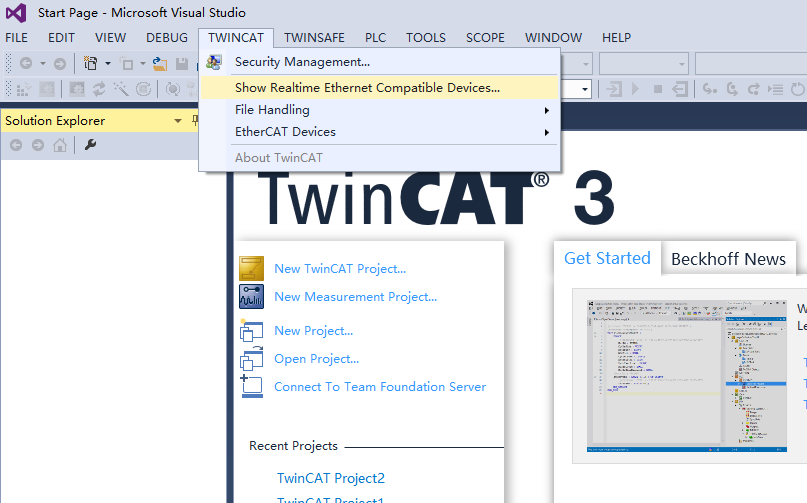Click the Add New Item toolbar icon
The width and height of the screenshot is (807, 503).
(x=127, y=63)
